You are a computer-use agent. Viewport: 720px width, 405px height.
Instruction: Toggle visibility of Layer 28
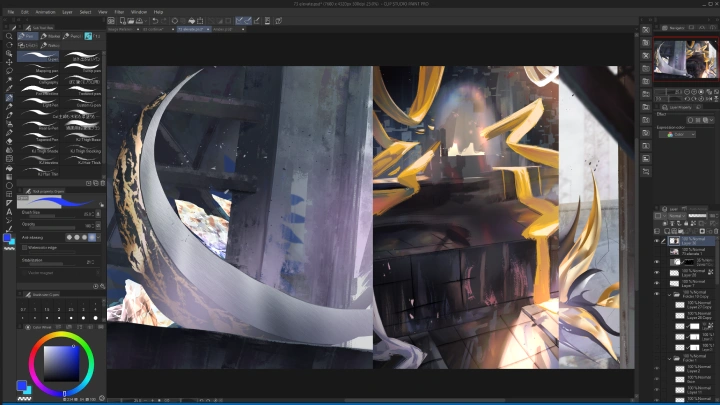pos(657,272)
